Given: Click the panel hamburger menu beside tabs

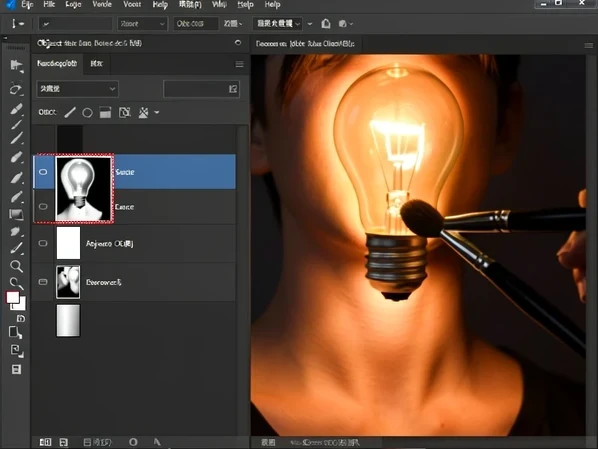Looking at the screenshot, I should (240, 64).
